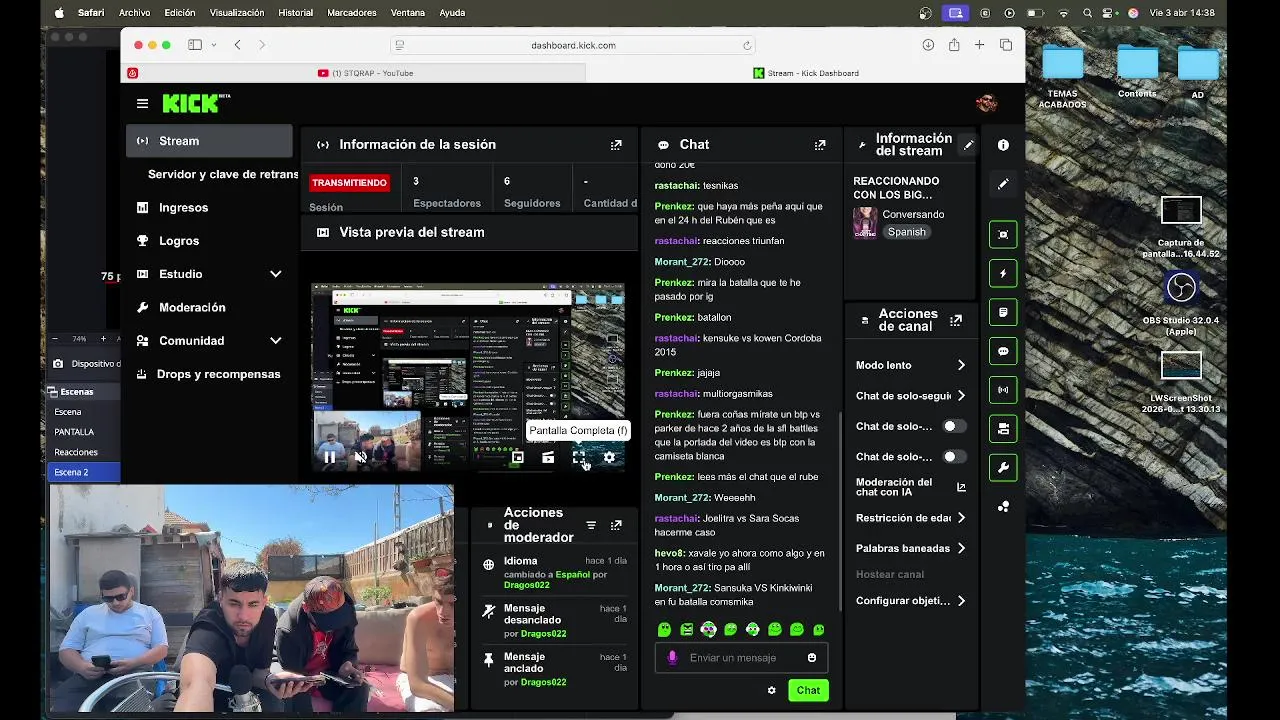Screen dimensions: 1280x720
Task: Open the emoji picker in chat input
Action: point(811,657)
